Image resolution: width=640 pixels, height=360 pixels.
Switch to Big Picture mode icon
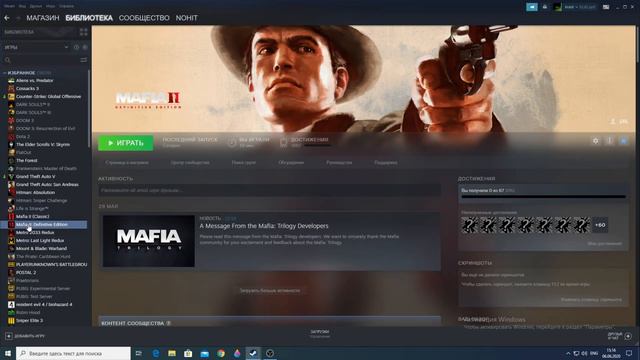pyautogui.click(x=606, y=7)
